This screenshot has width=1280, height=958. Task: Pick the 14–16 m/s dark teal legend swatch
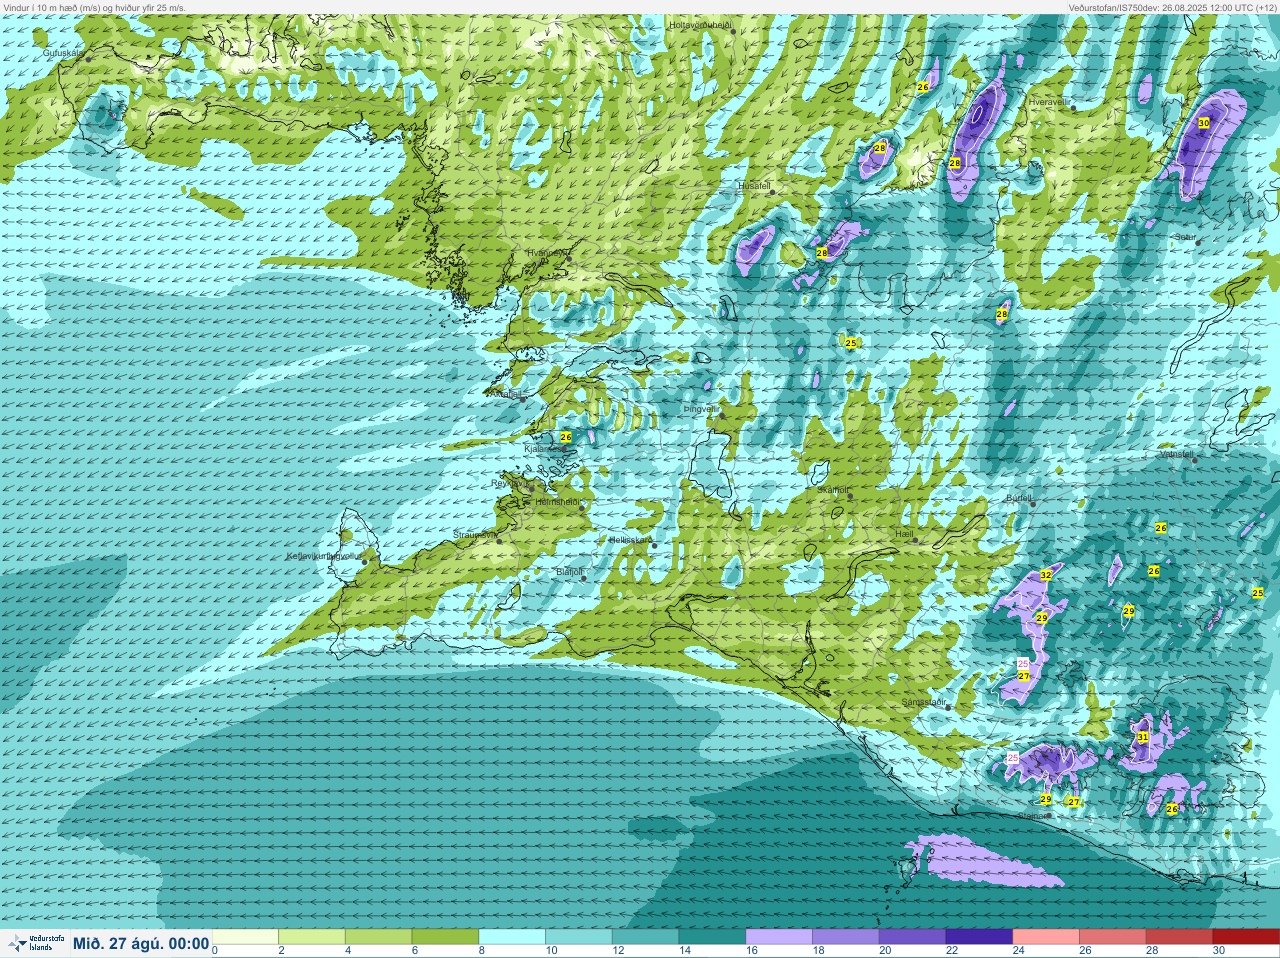[712, 937]
